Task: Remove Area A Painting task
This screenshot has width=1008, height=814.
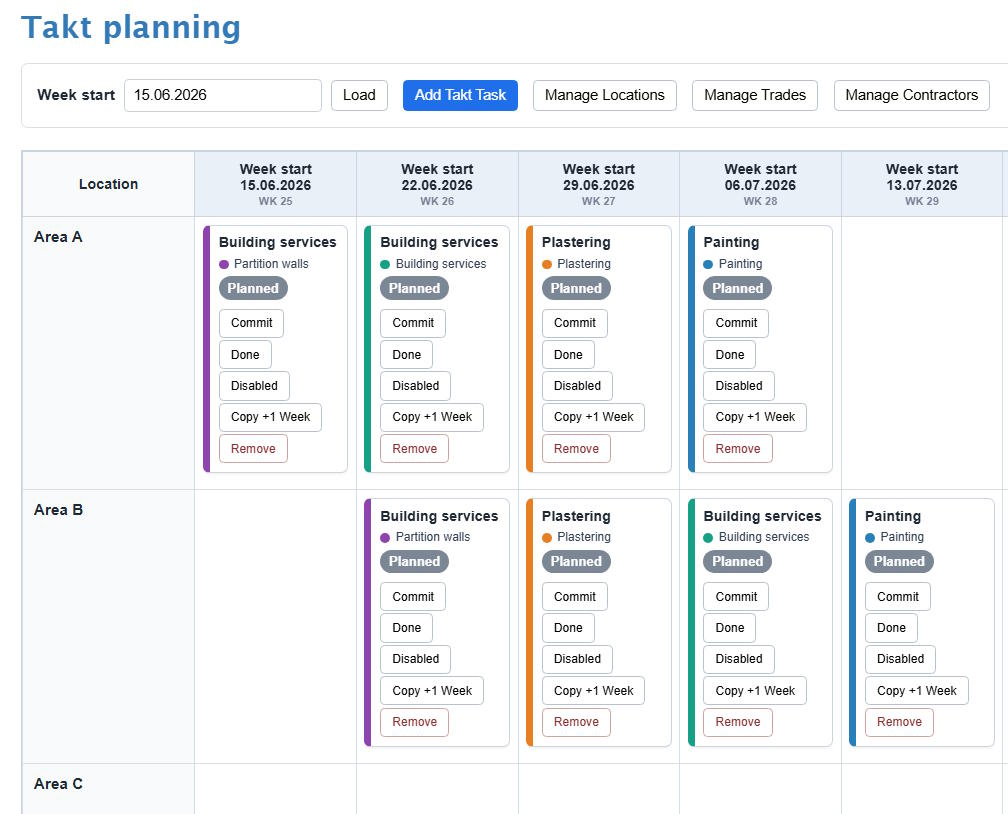Action: tap(737, 448)
